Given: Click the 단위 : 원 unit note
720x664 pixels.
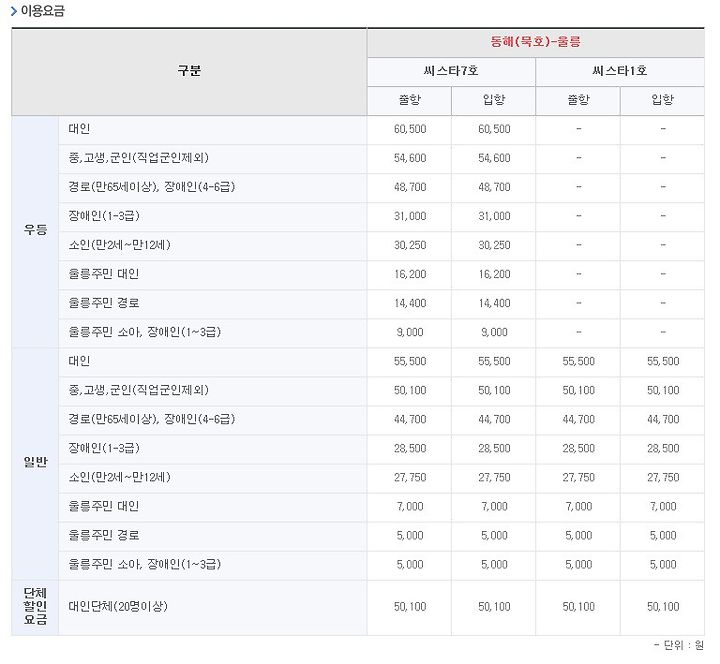Looking at the screenshot, I should 679,646.
